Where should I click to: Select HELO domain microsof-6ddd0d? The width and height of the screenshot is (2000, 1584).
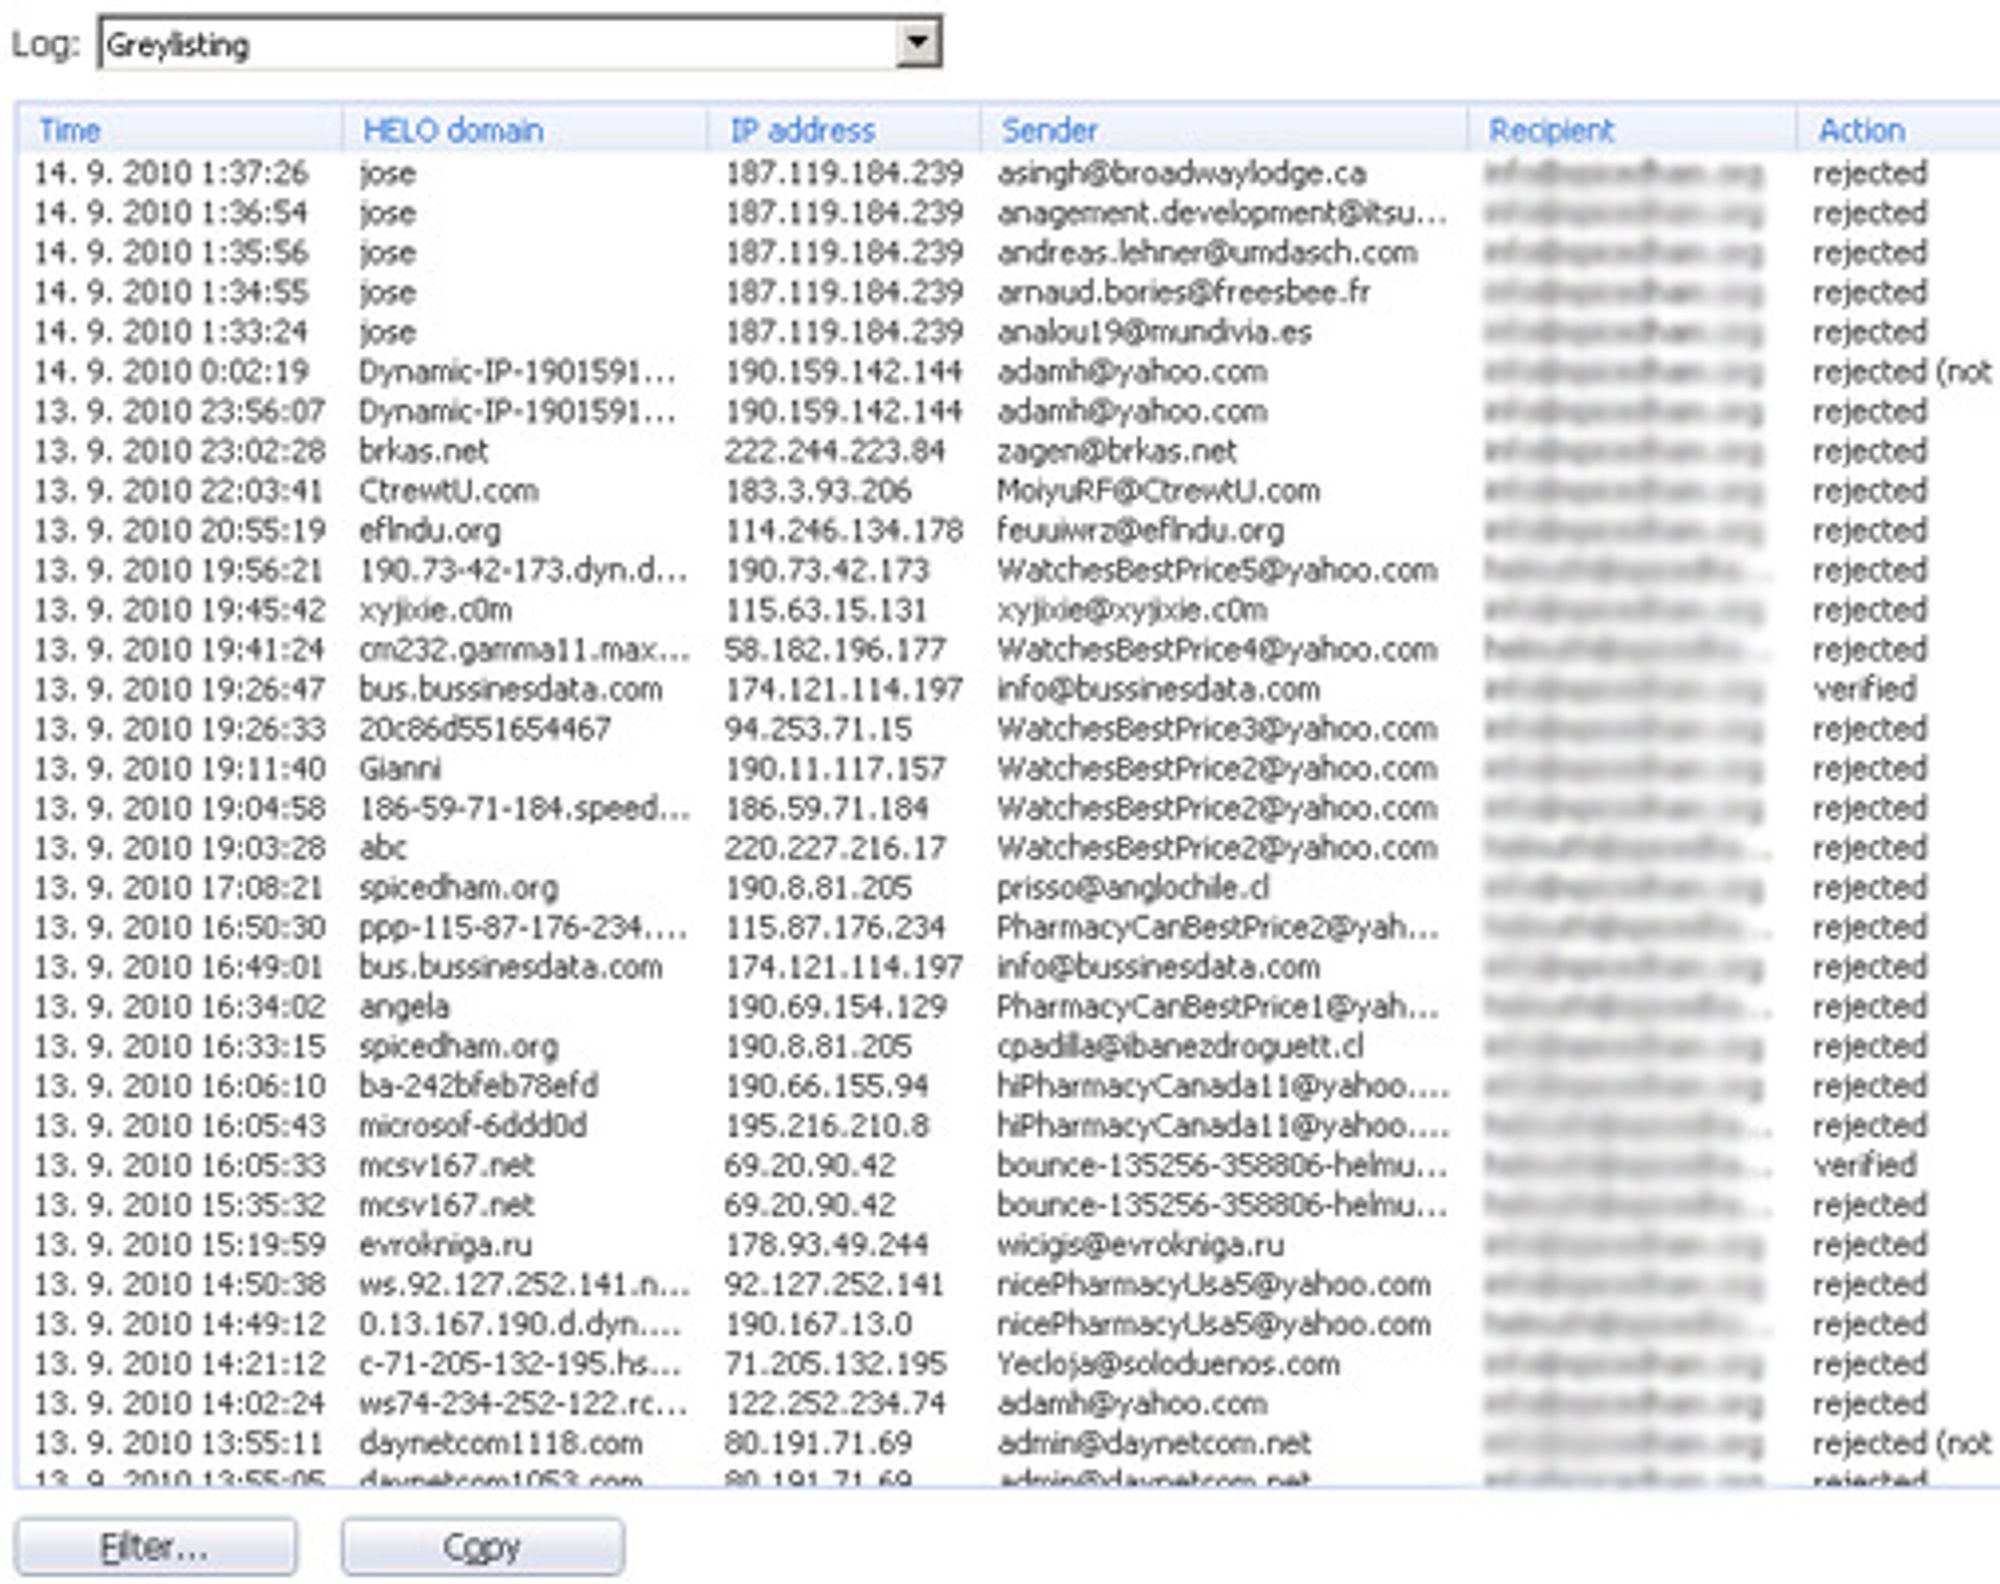473,1125
